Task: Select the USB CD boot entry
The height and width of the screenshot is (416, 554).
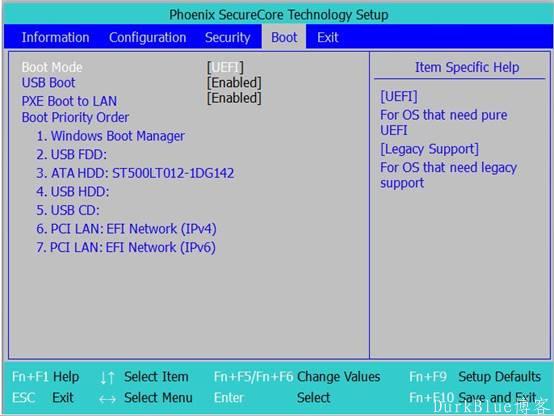Action: click(x=68, y=210)
